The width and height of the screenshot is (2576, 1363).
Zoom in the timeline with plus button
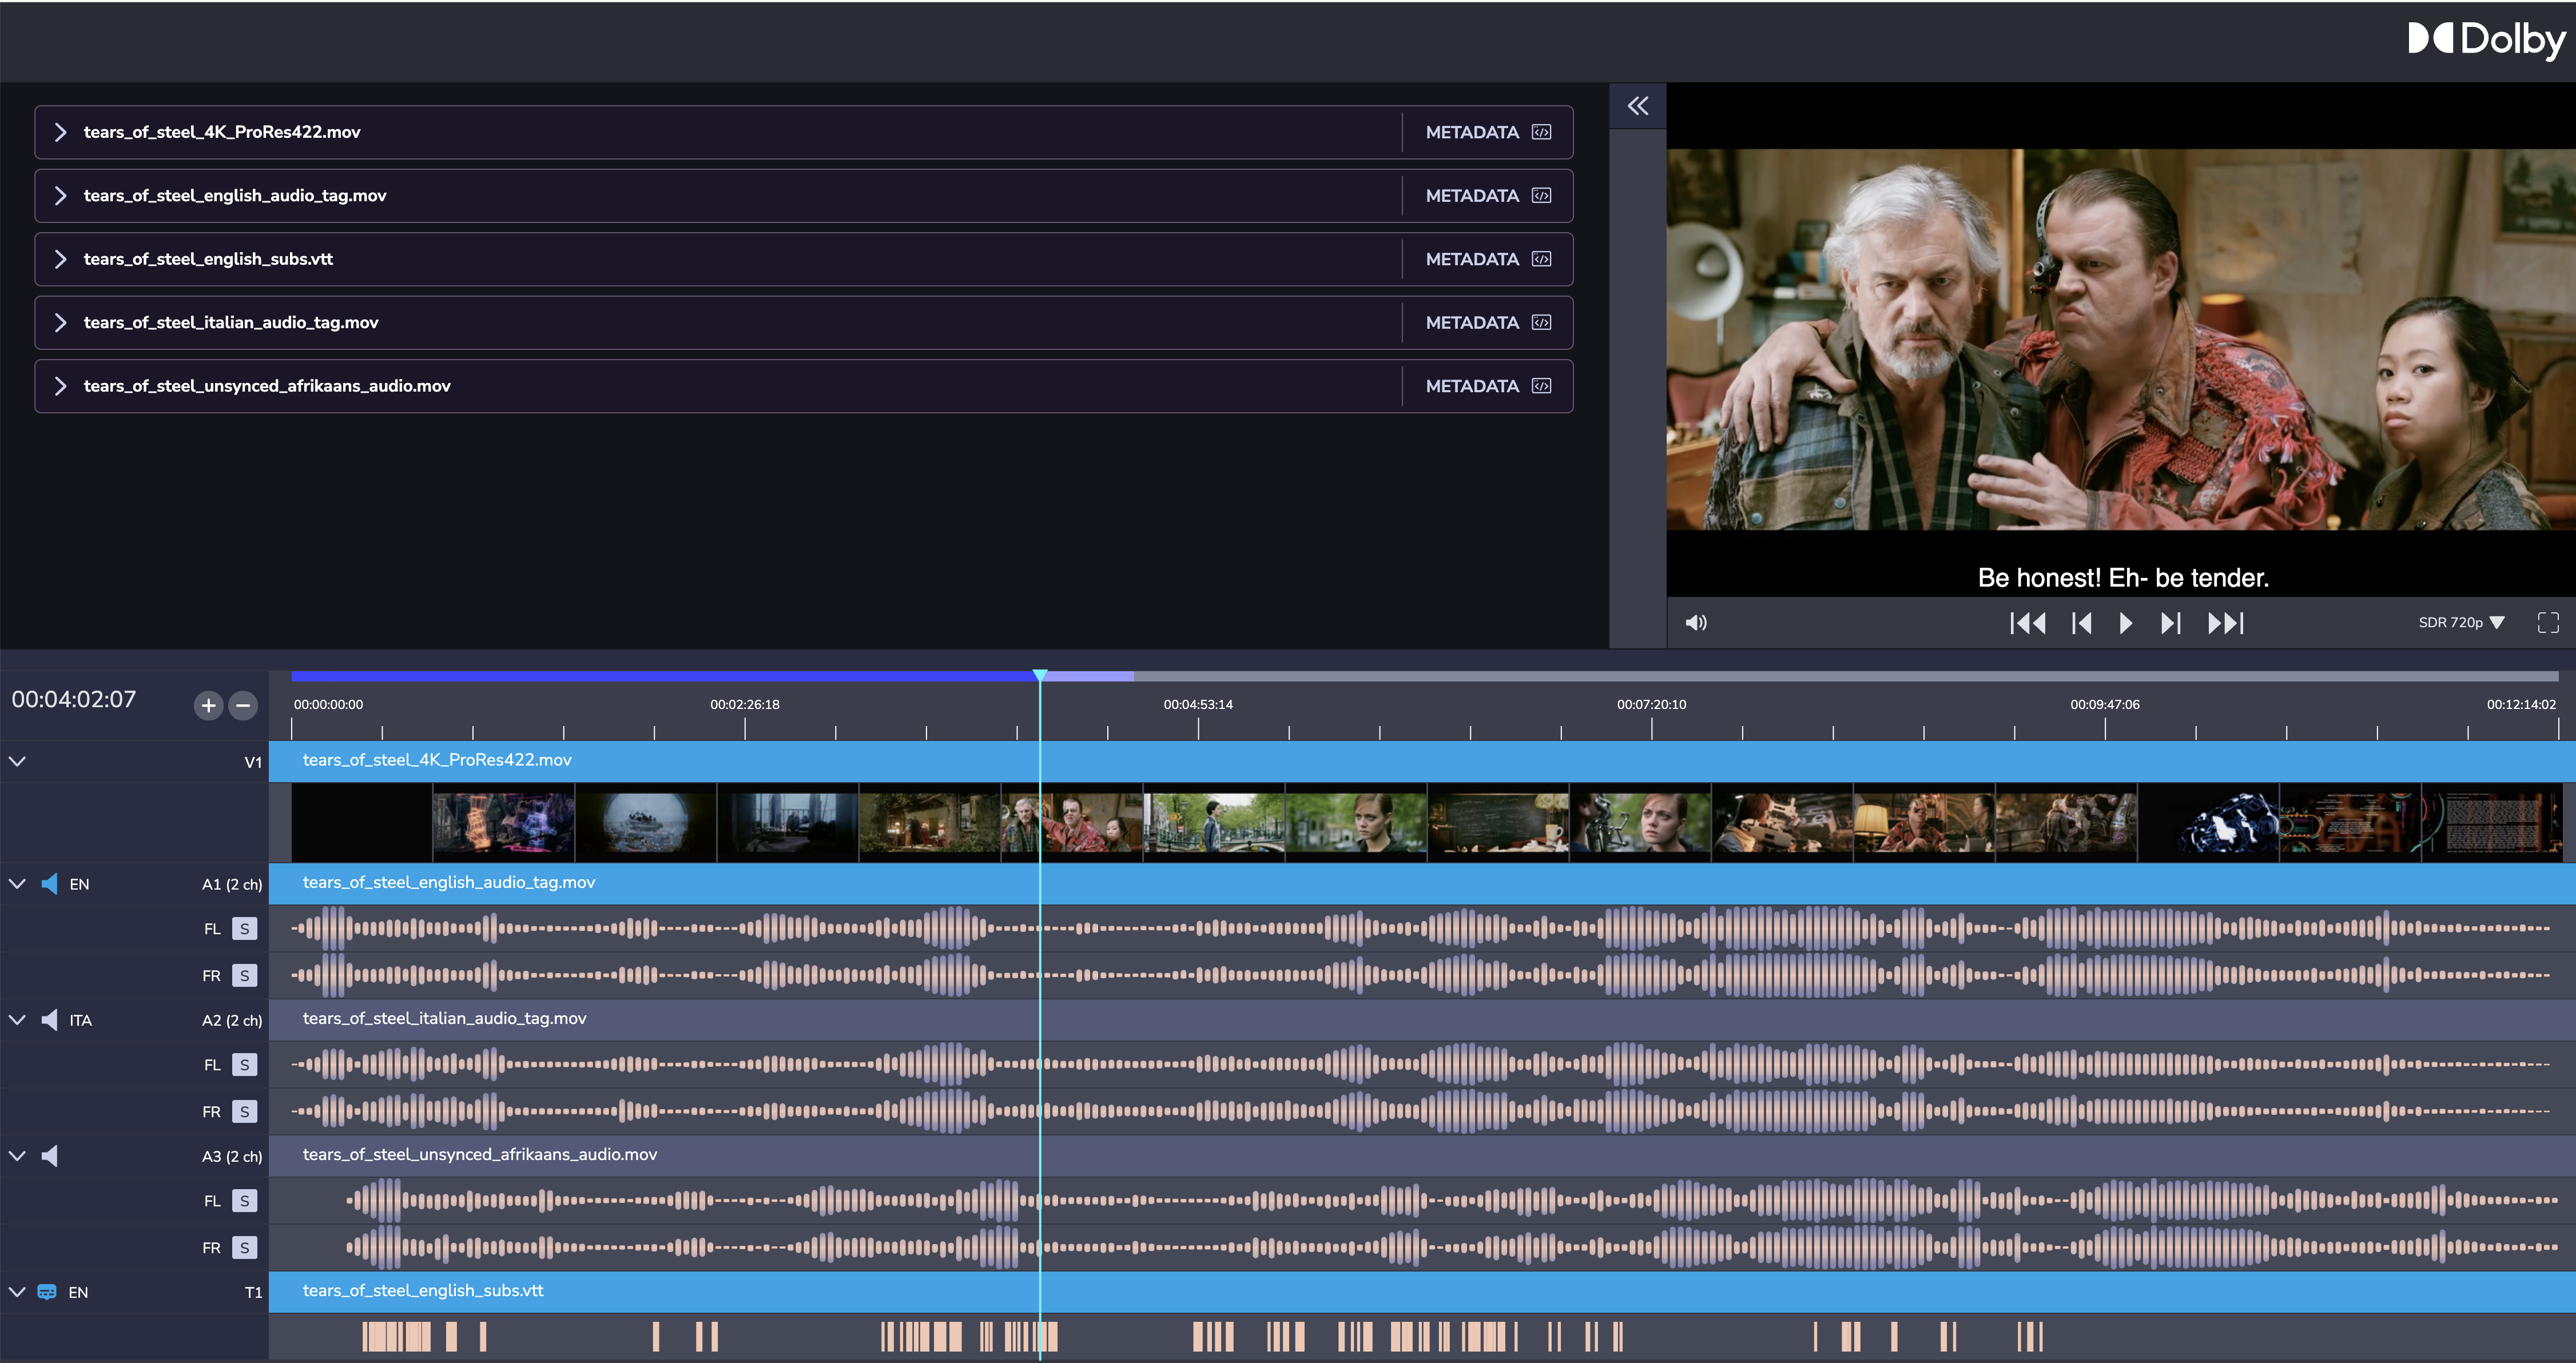tap(208, 706)
